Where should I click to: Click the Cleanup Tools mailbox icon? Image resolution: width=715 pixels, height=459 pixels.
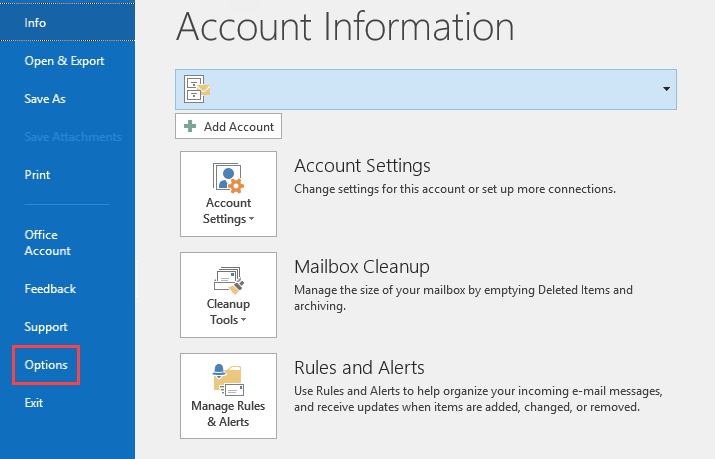(228, 277)
